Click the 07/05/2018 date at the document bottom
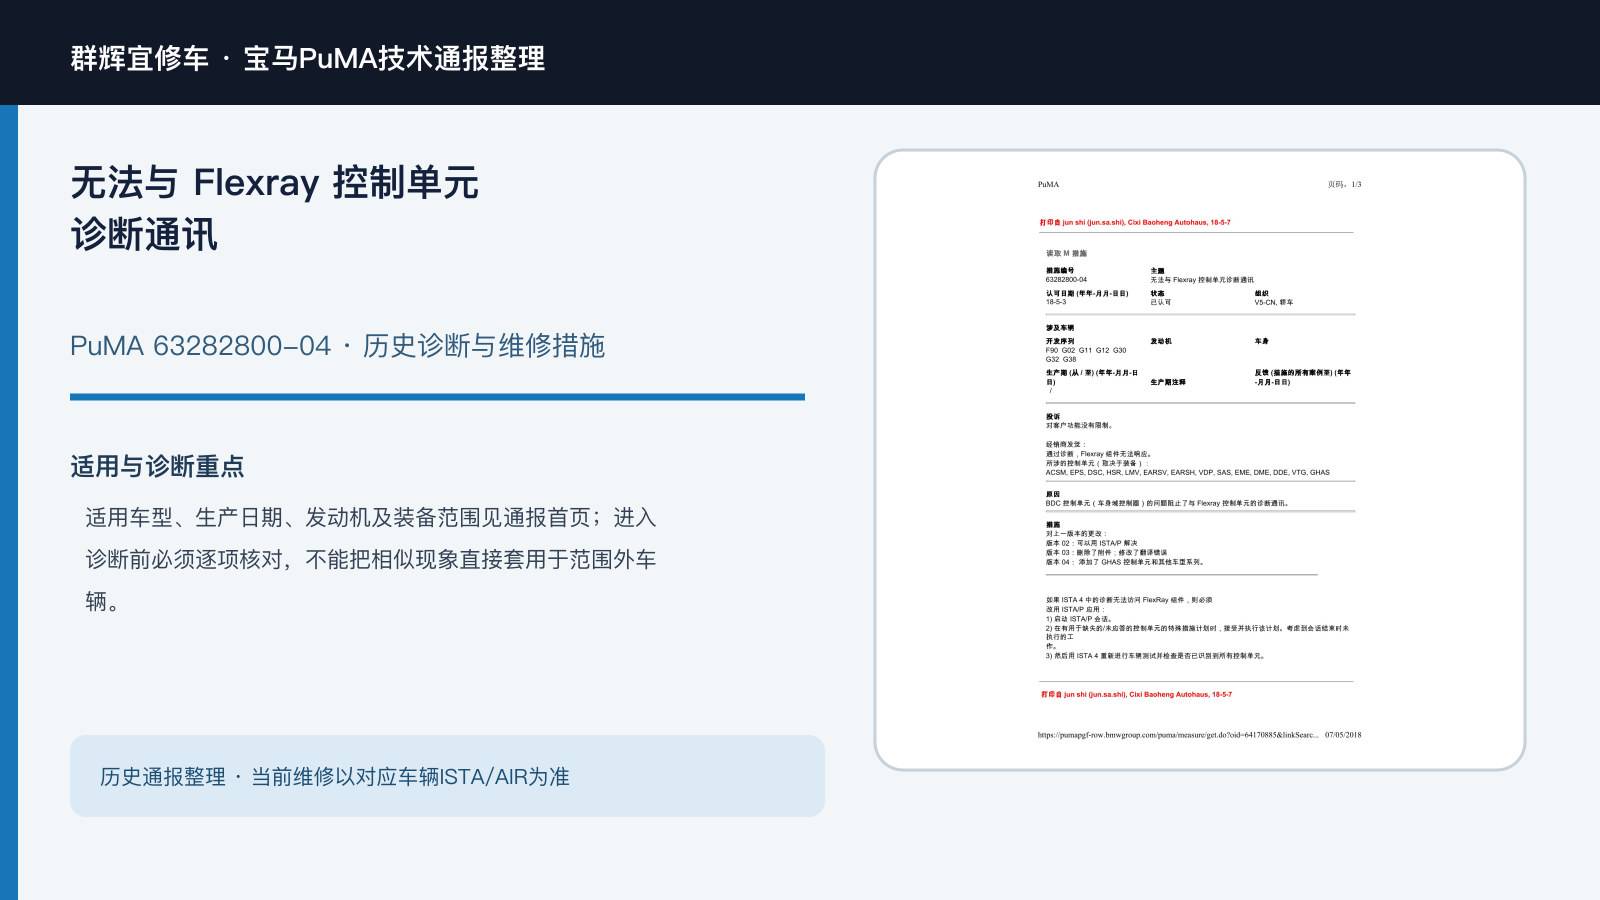Viewport: 1600px width, 900px height. [1343, 735]
